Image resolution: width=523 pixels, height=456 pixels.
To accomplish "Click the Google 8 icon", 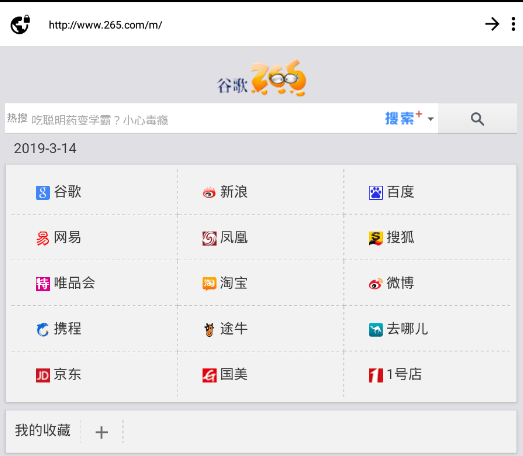I will [x=43, y=193].
